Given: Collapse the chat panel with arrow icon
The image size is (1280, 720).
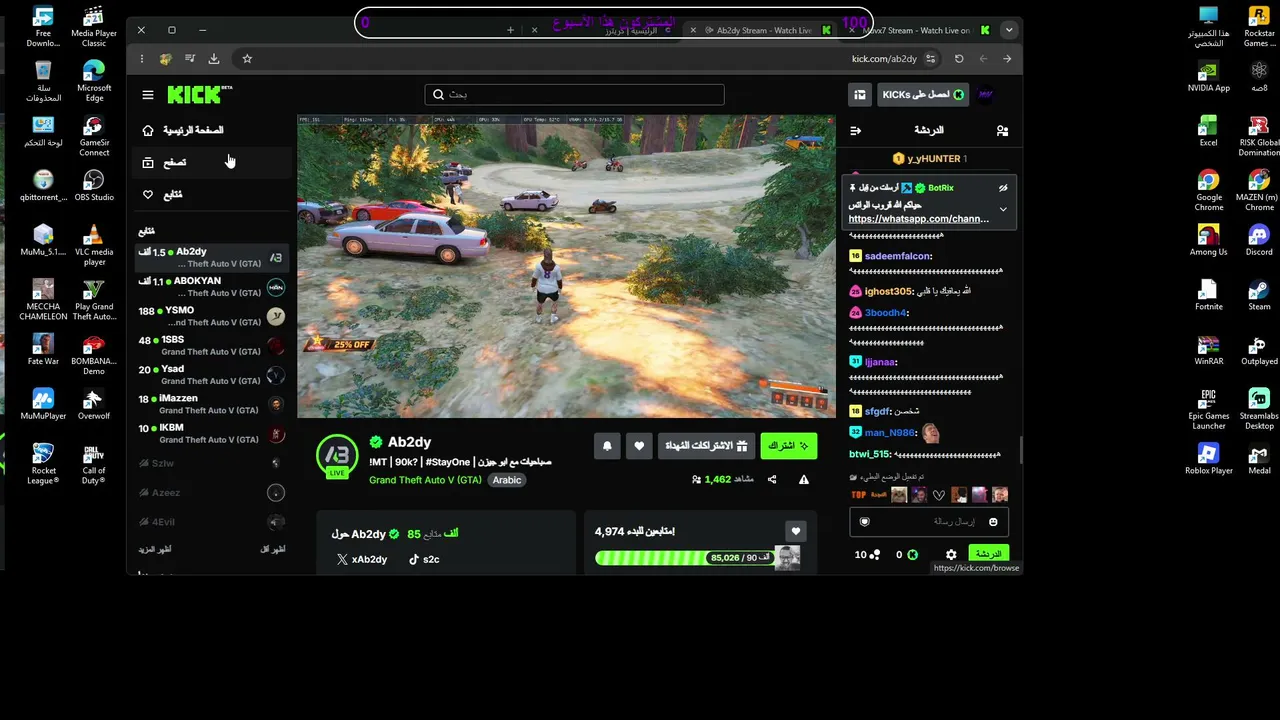Looking at the screenshot, I should [856, 130].
